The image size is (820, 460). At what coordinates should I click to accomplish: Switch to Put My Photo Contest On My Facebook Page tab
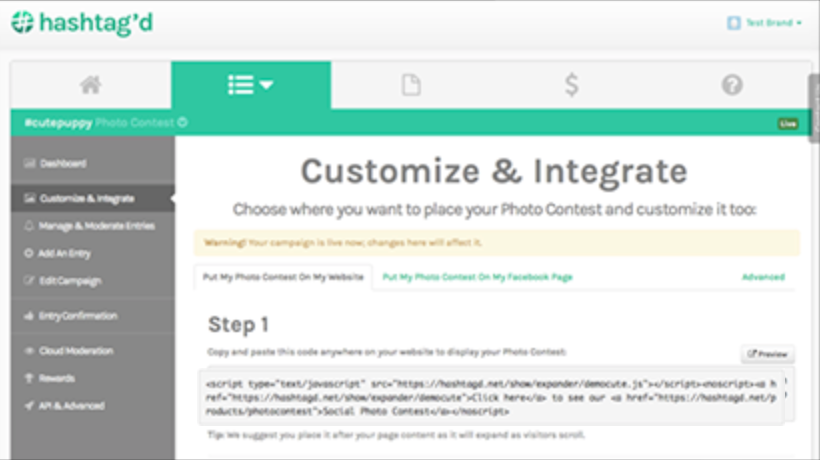[x=477, y=277]
